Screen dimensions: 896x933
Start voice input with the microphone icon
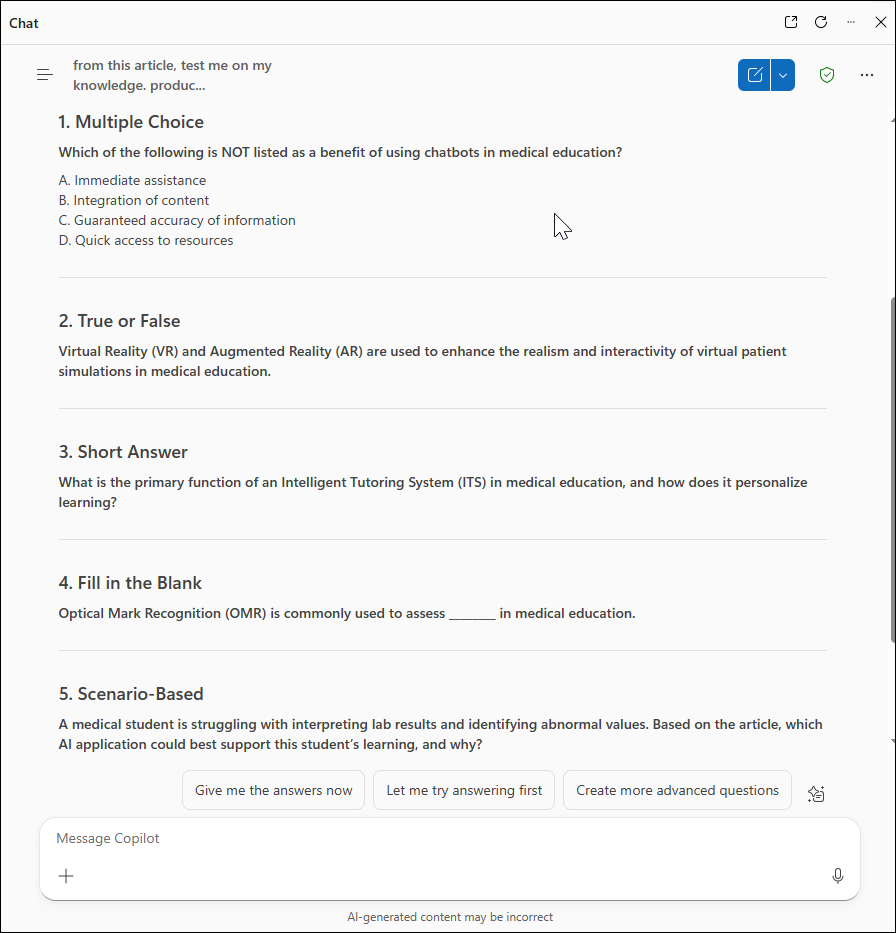point(837,875)
